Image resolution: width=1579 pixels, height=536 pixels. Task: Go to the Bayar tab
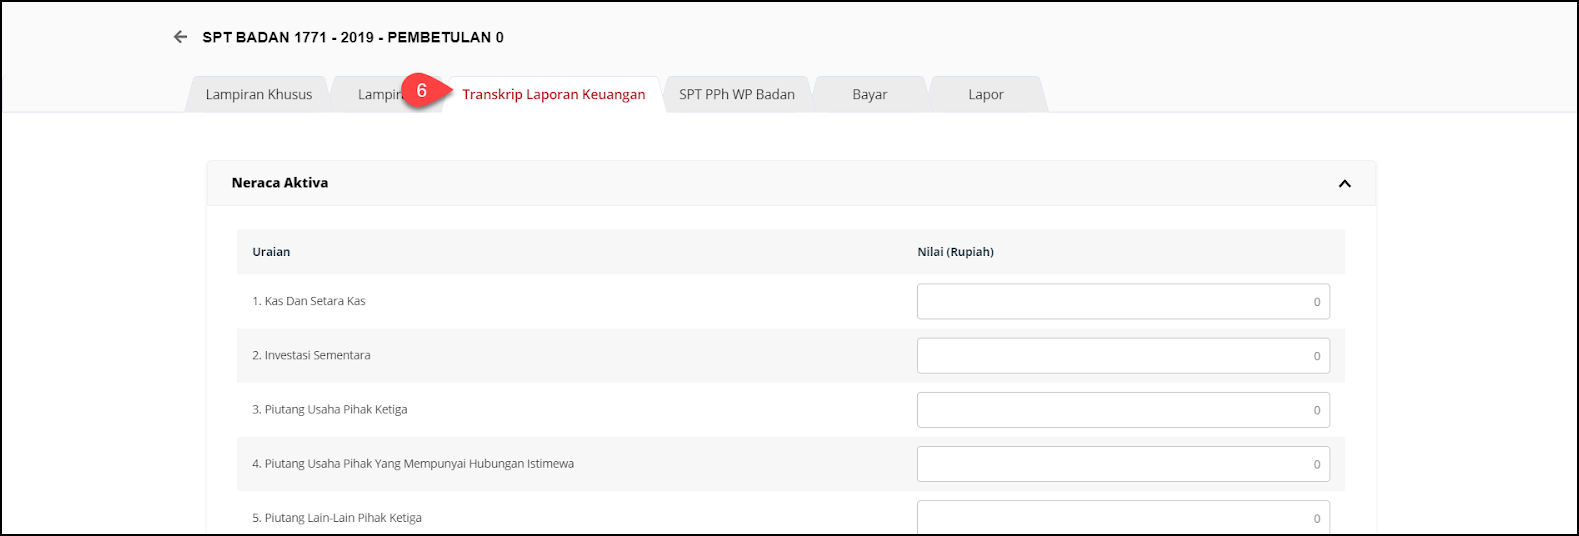(869, 95)
